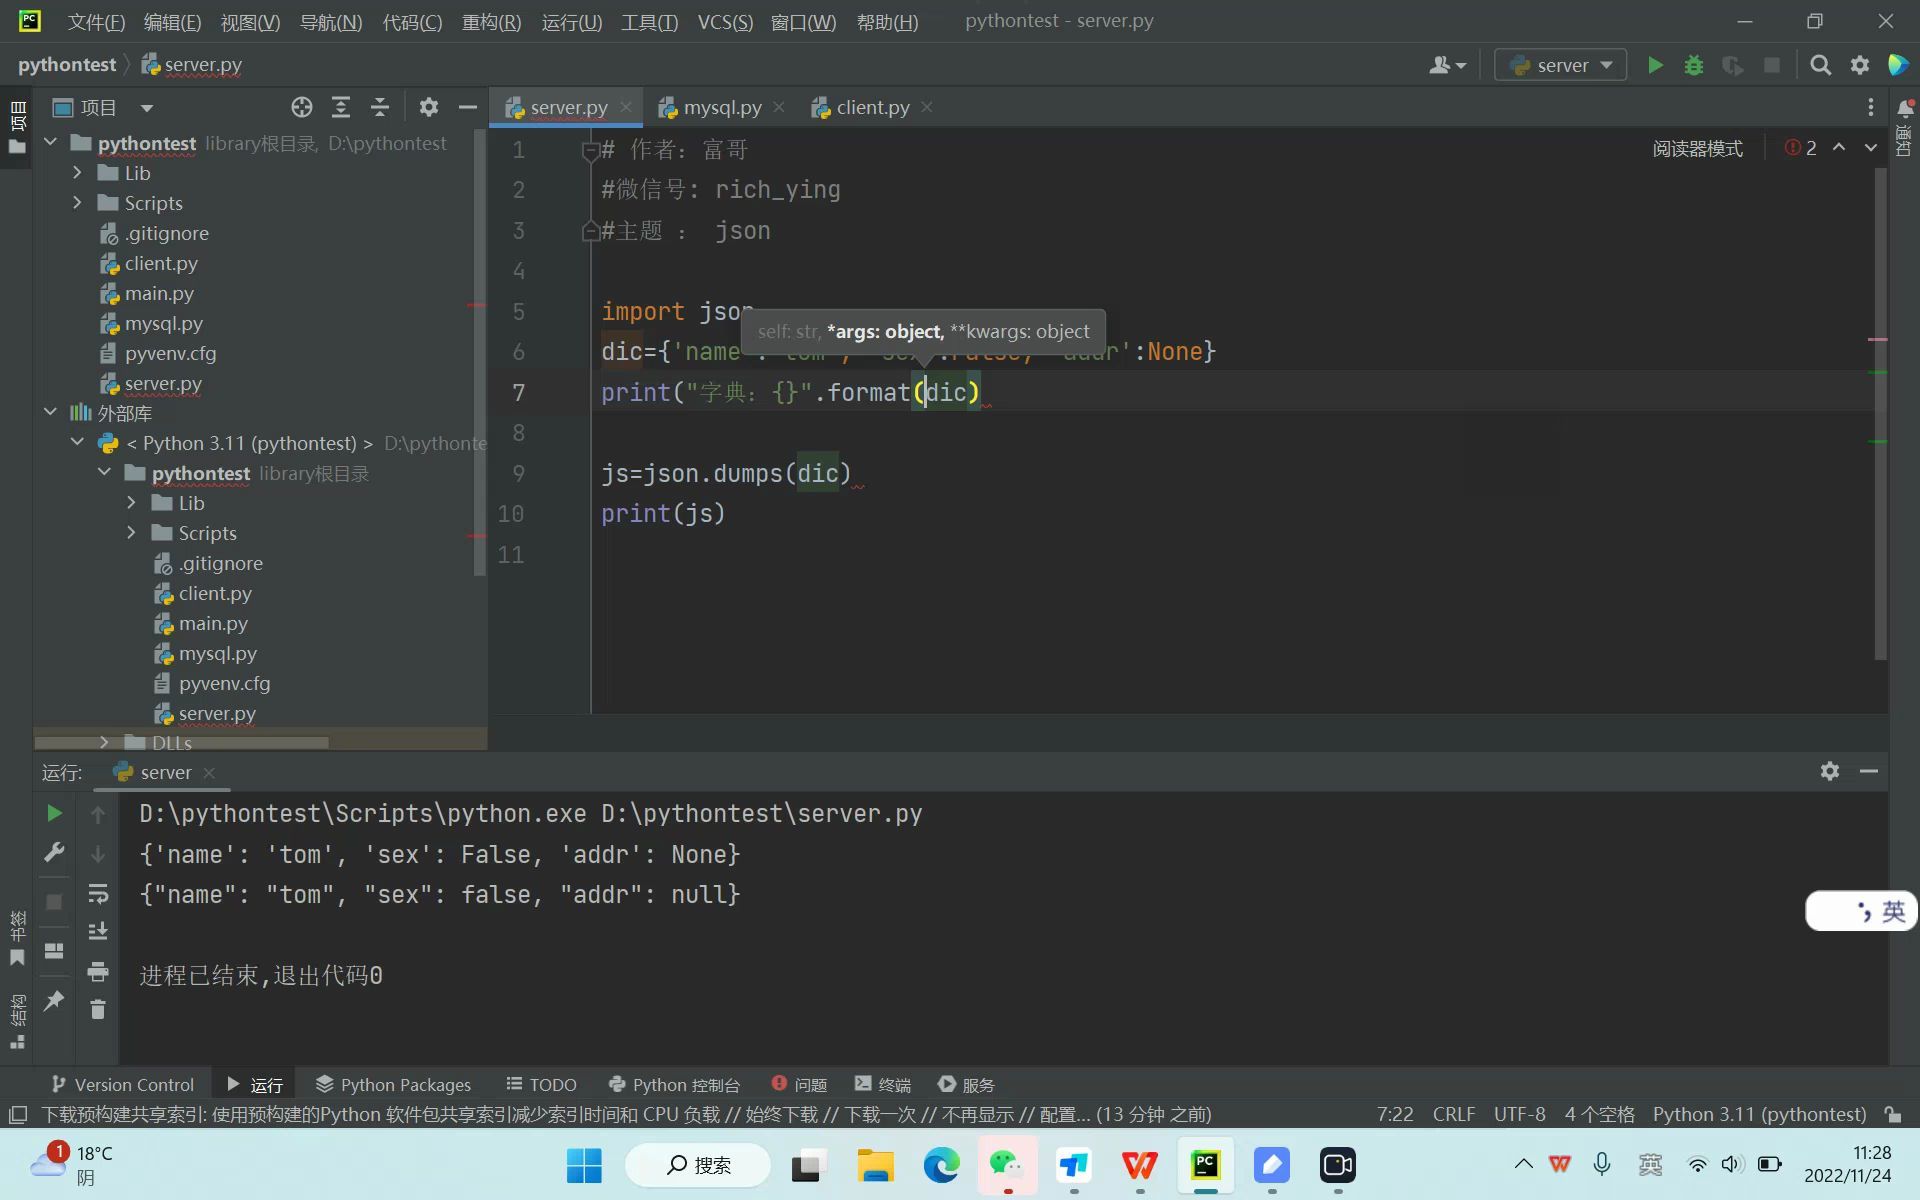Image resolution: width=1920 pixels, height=1200 pixels.
Task: Open the 重构(R) menu
Action: point(491,22)
